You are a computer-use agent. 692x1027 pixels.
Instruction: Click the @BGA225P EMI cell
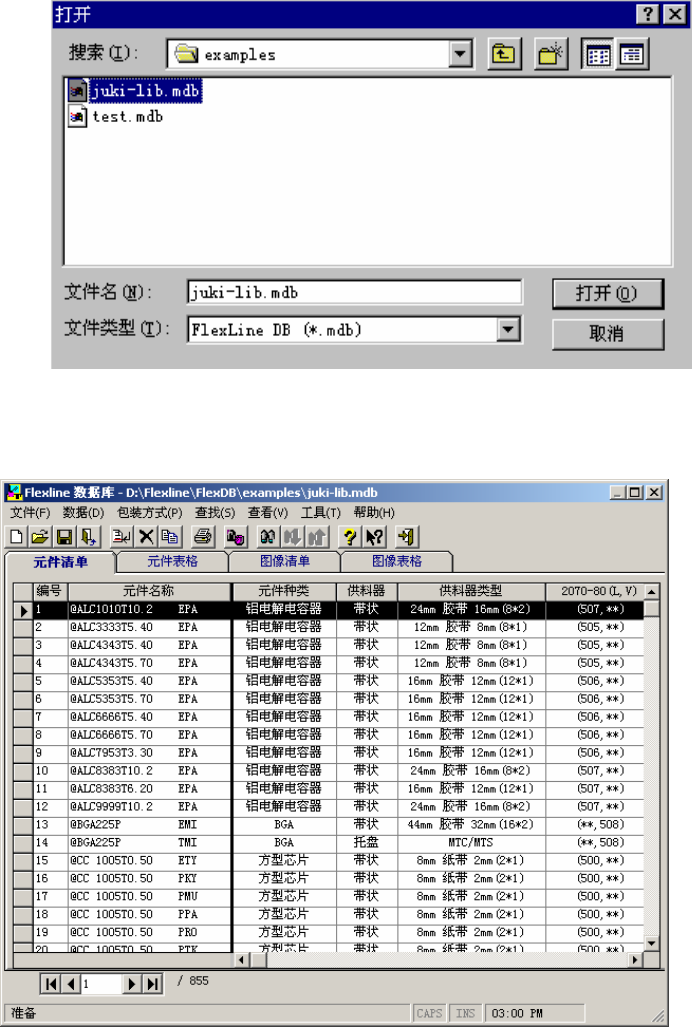tap(149, 825)
